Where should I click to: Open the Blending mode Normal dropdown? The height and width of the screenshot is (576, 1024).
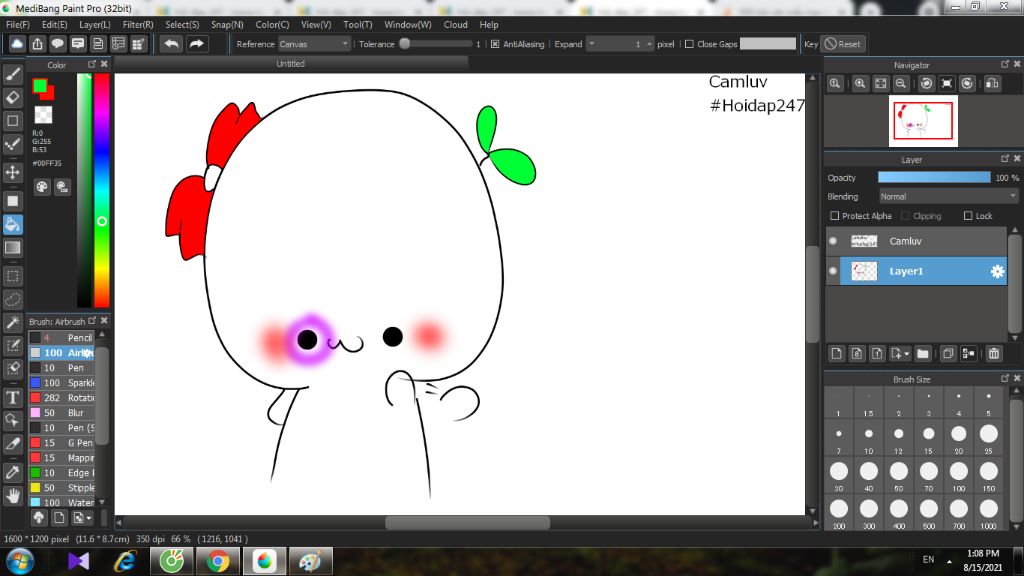pos(948,197)
